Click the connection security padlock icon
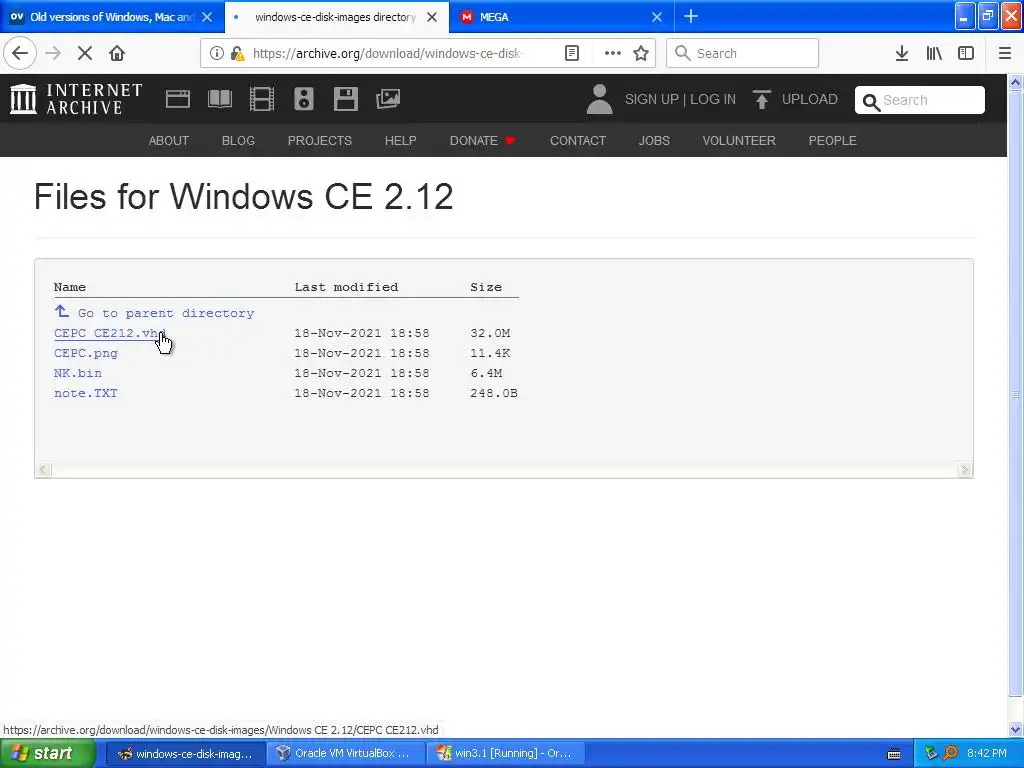Viewport: 1024px width, 768px height. 237,54
